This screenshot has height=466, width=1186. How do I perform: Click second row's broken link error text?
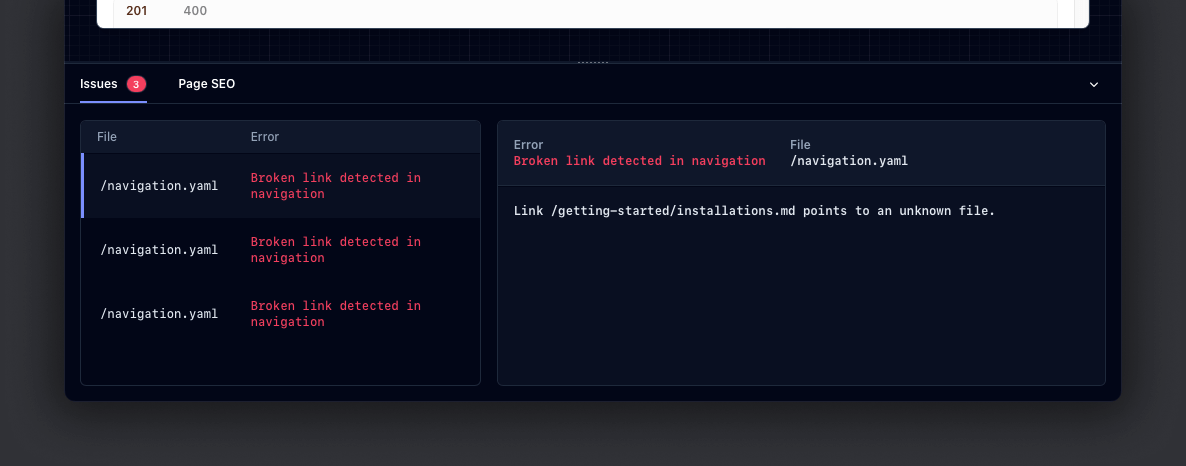click(x=335, y=250)
